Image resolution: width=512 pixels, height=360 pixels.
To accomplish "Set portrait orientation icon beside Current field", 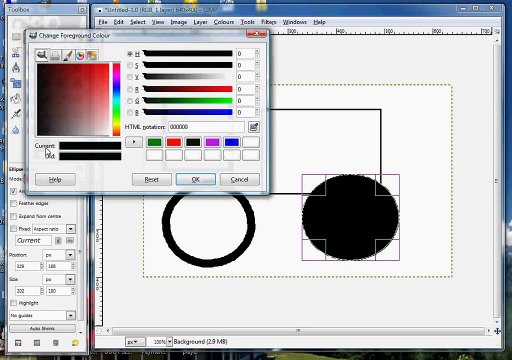I will click(58, 240).
